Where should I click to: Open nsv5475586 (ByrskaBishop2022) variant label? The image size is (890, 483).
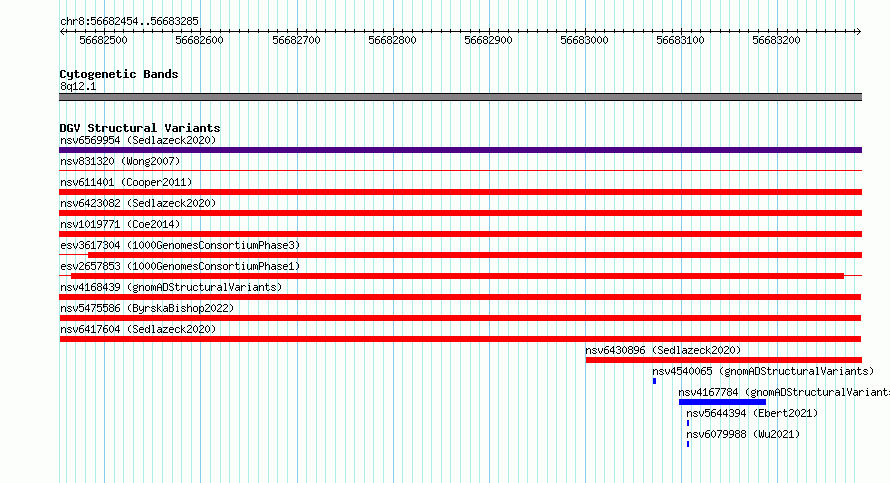(x=147, y=308)
